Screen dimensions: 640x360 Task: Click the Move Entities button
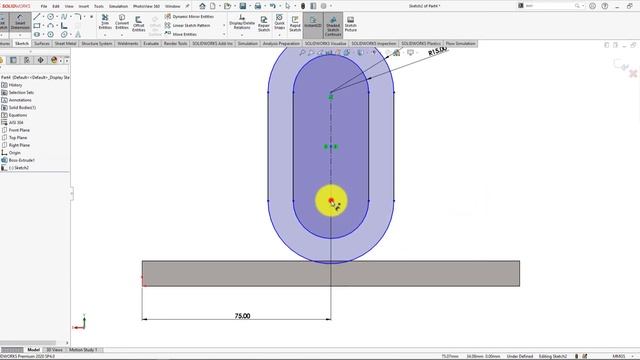tap(181, 34)
